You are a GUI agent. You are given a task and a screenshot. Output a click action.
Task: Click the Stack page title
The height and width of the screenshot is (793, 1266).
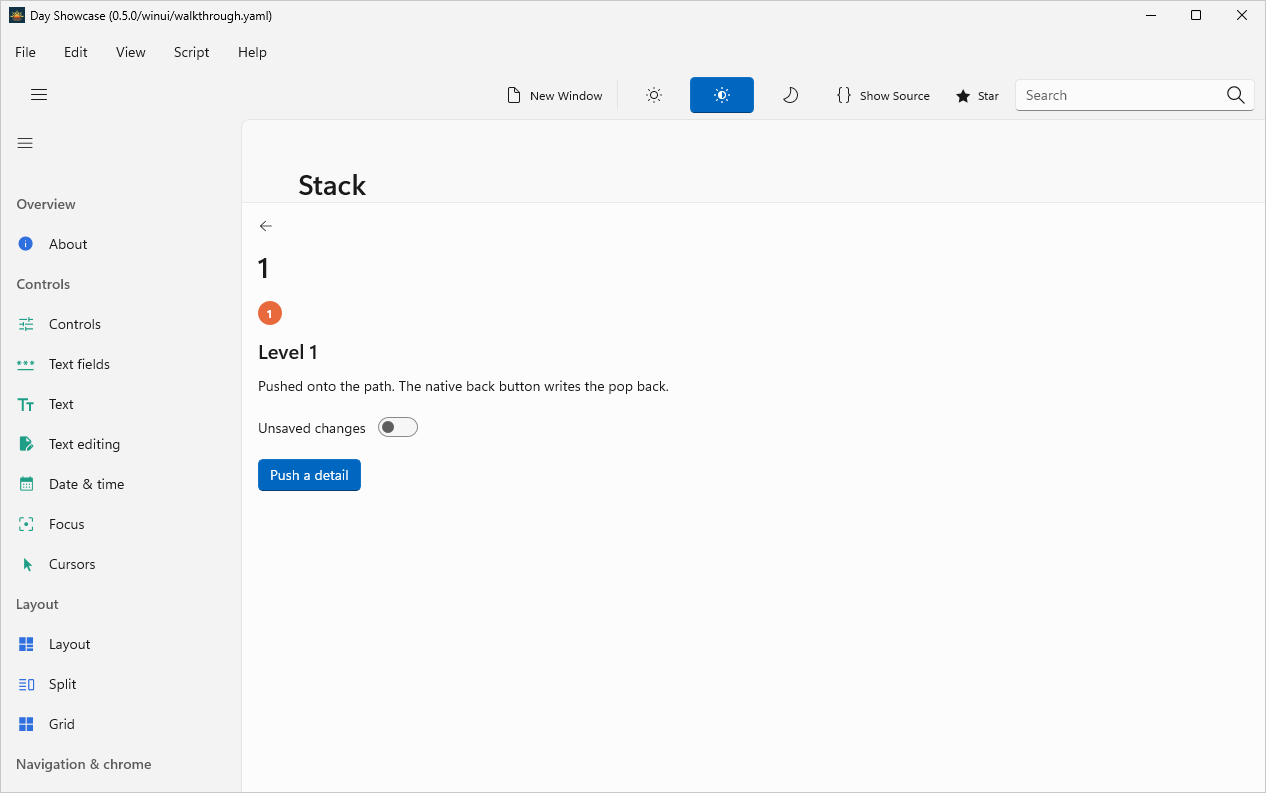[x=332, y=185]
